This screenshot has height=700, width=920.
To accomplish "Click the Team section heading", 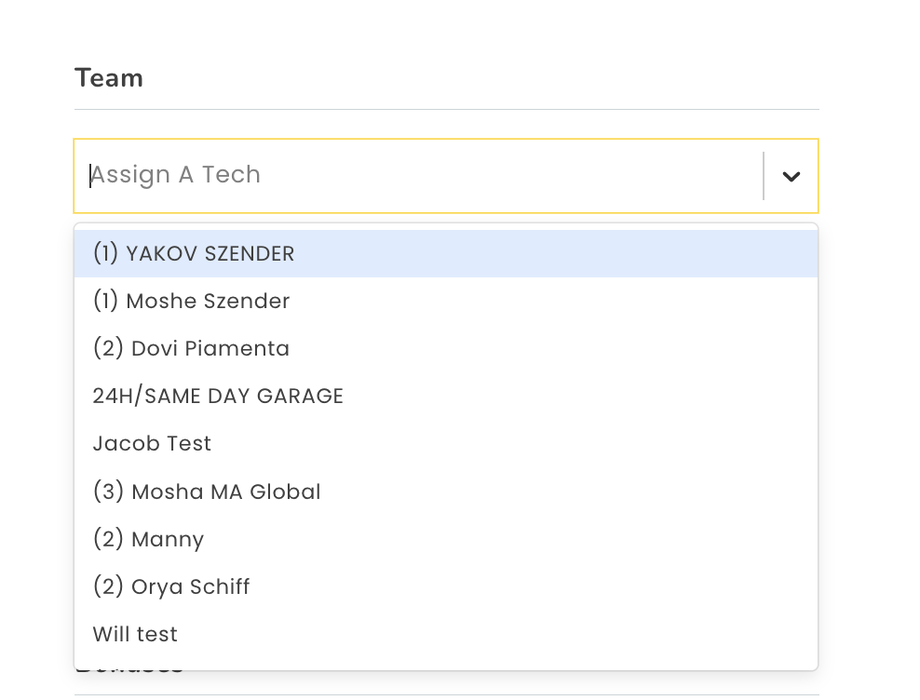I will [109, 78].
